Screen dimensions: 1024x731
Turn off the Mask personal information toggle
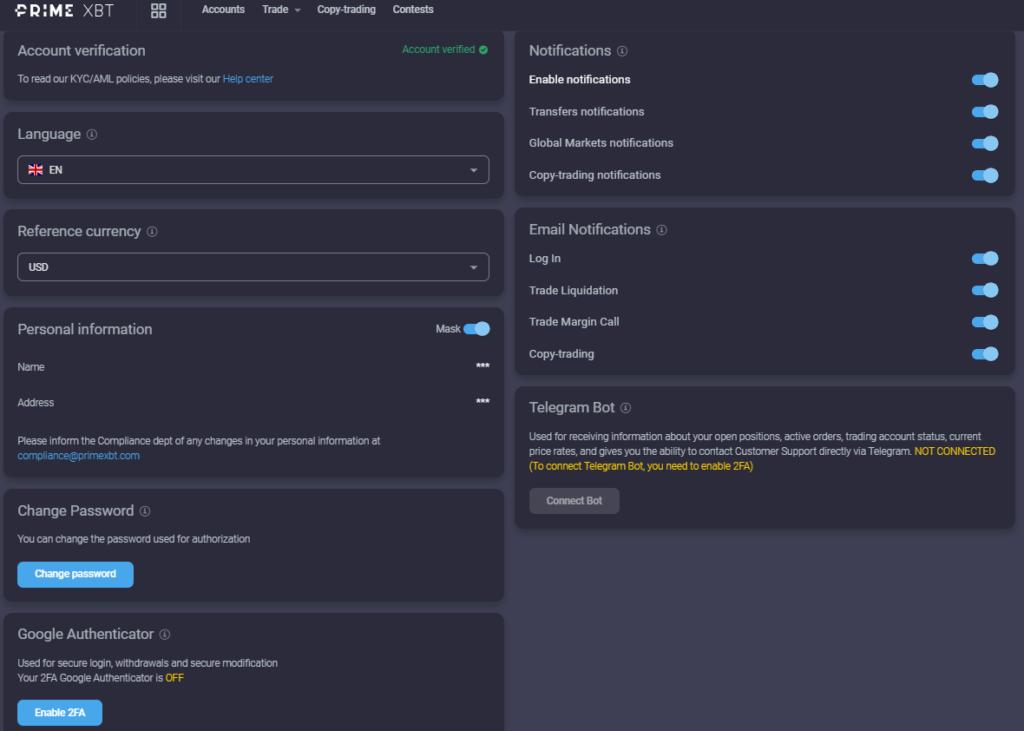click(477, 328)
